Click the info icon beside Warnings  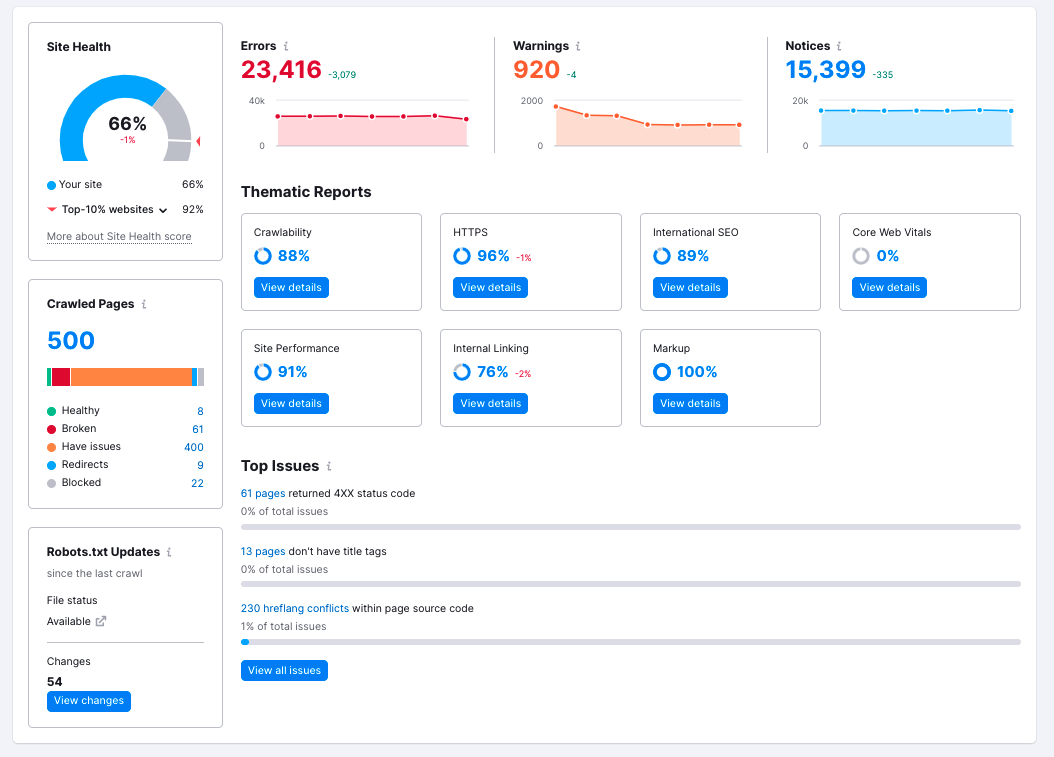point(578,46)
